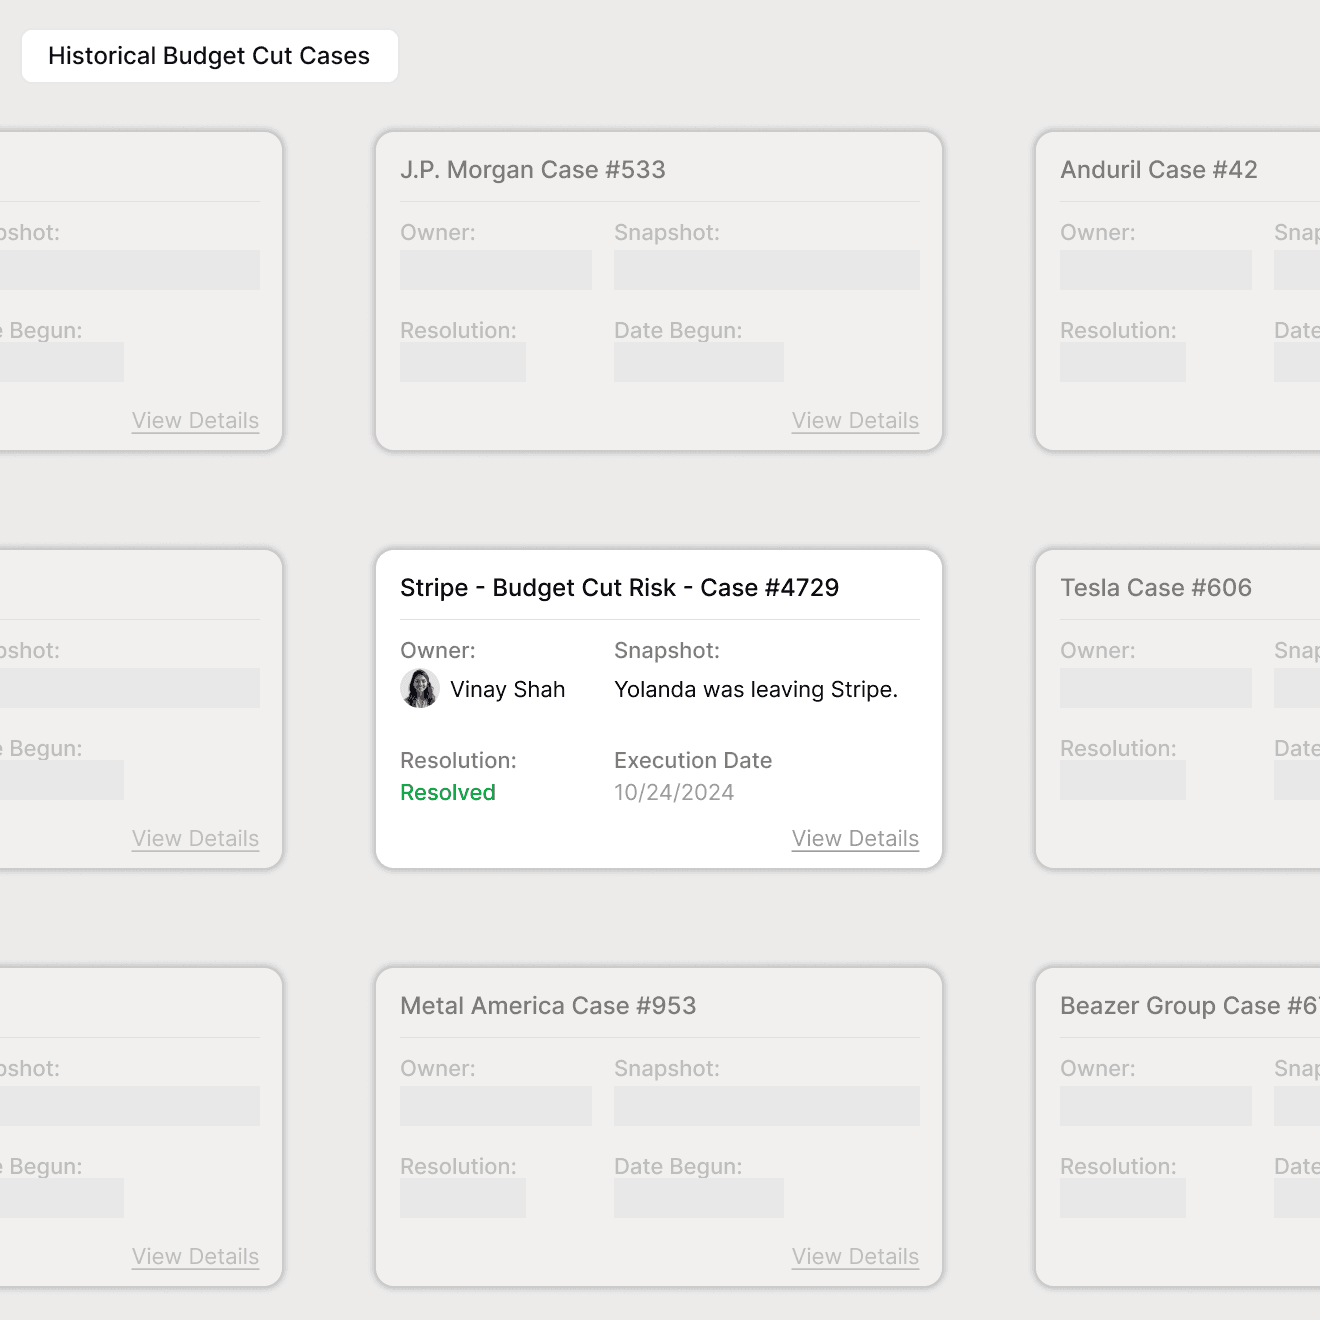Click snapshot text 'Yolanda was leaving Stripe.'
The image size is (1320, 1320).
click(756, 690)
